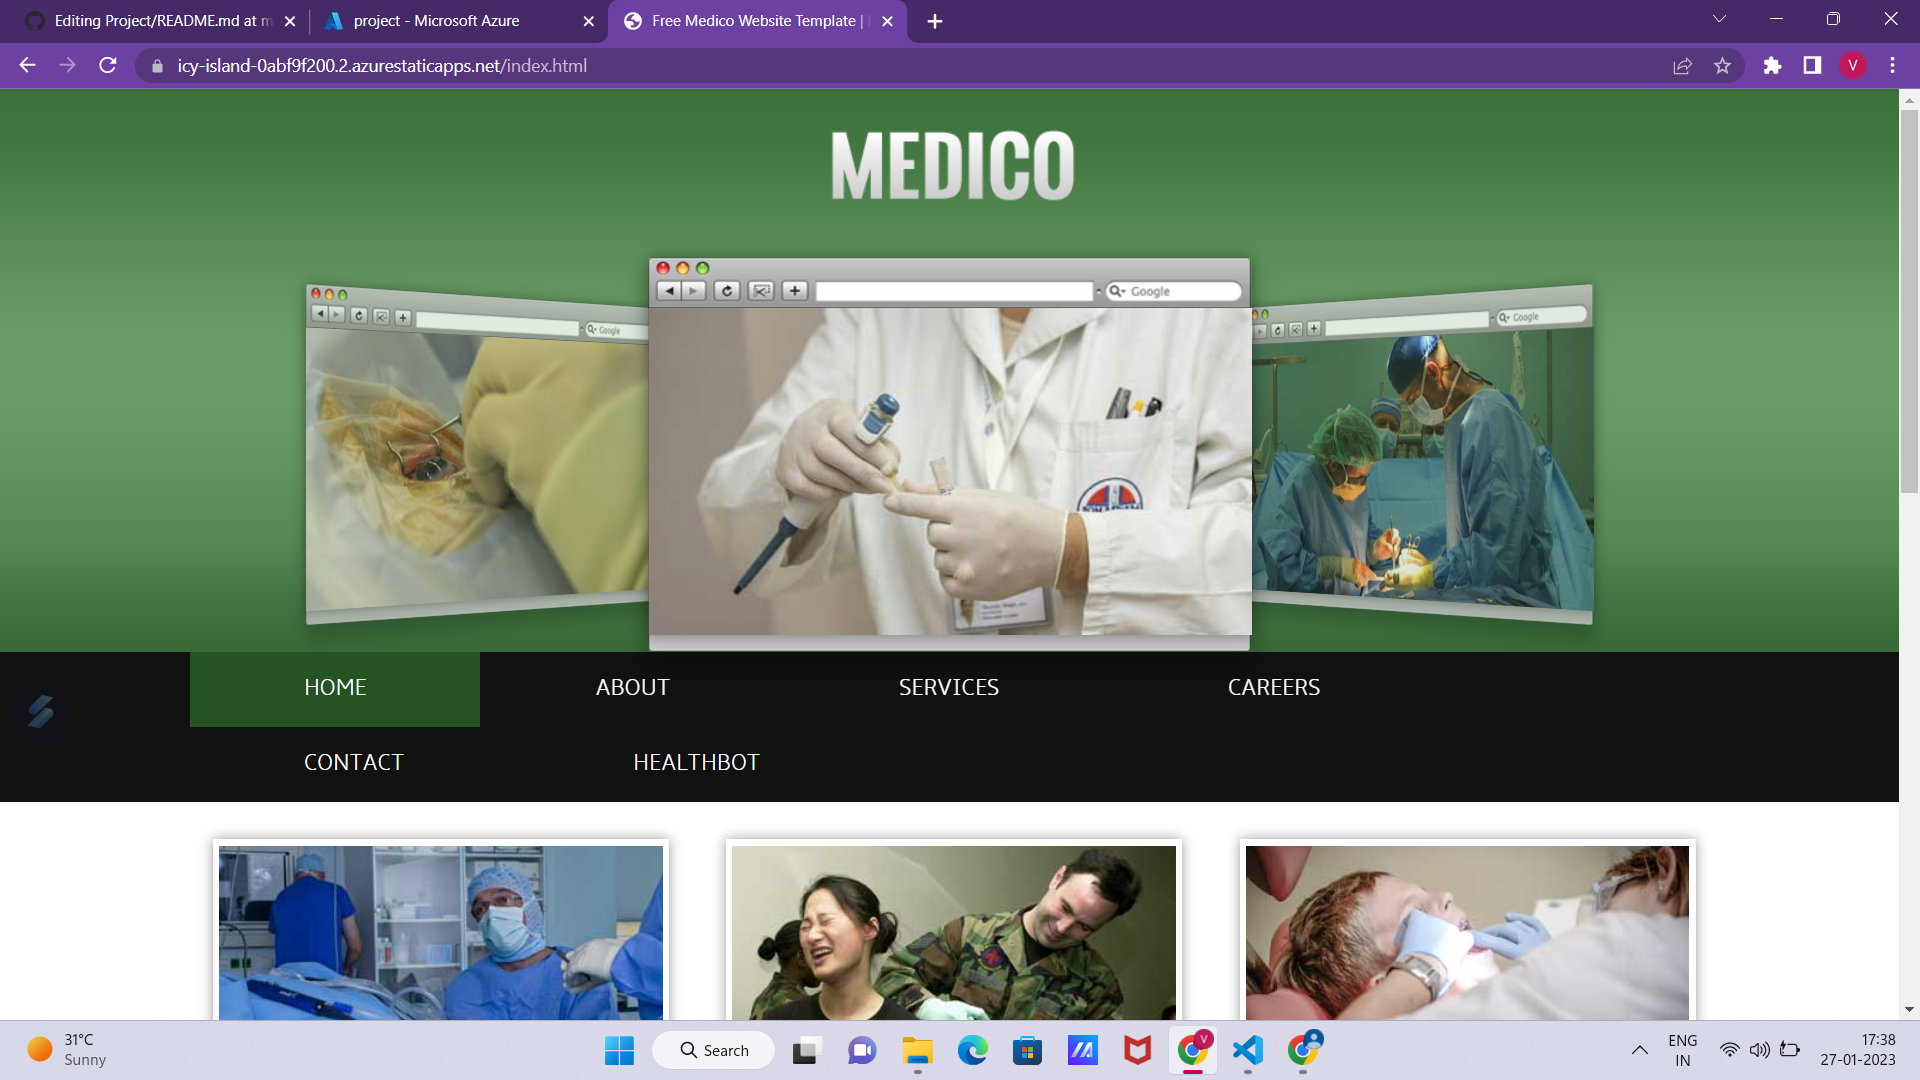Open the Chrome three-dot menu
Image resolution: width=1920 pixels, height=1080 pixels.
[1892, 66]
